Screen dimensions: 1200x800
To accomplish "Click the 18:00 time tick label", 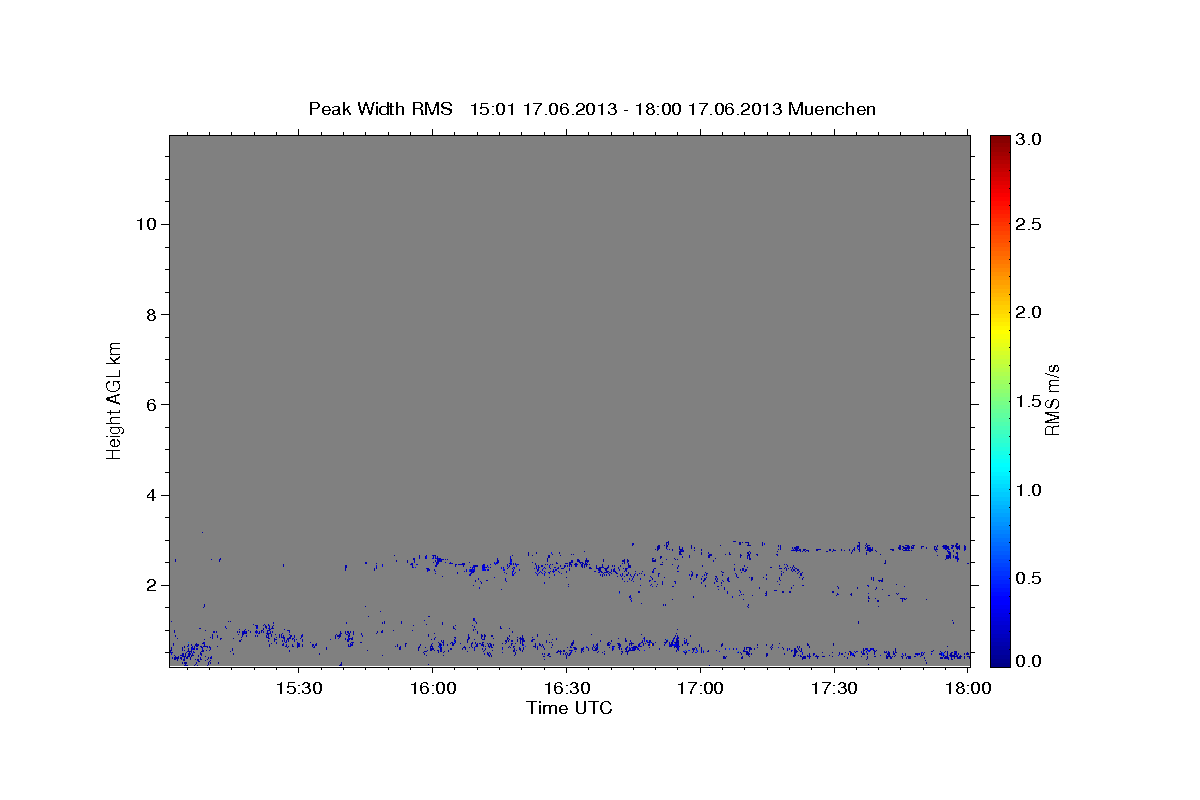I will click(967, 689).
